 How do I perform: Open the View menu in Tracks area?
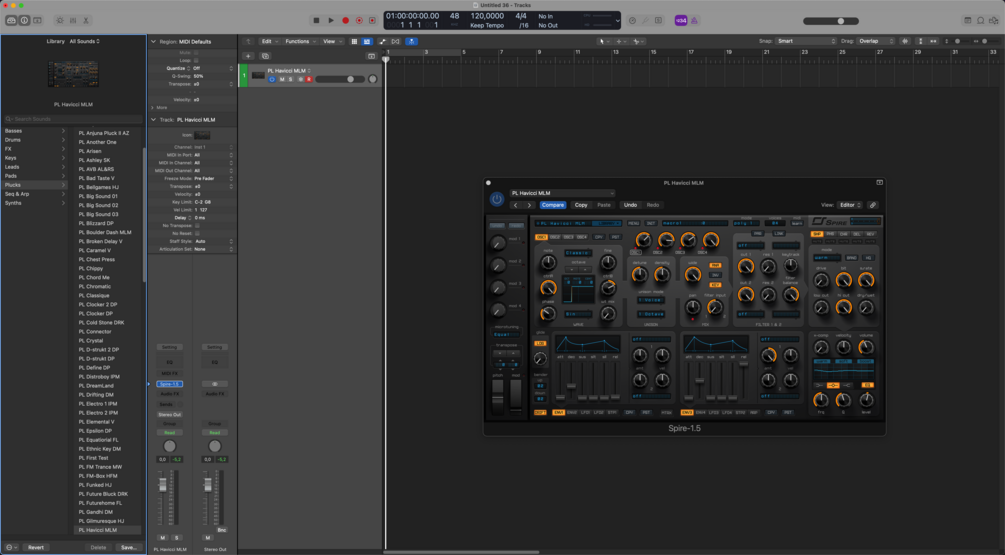(331, 41)
